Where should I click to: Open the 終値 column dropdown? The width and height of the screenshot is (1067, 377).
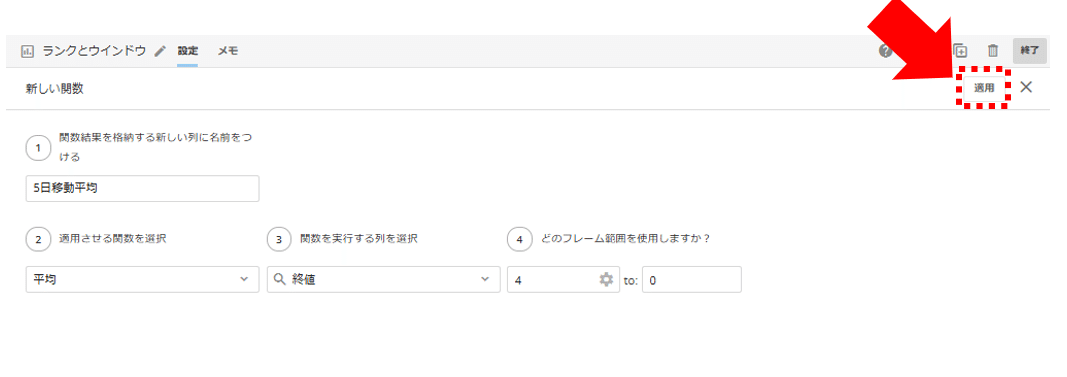(384, 280)
